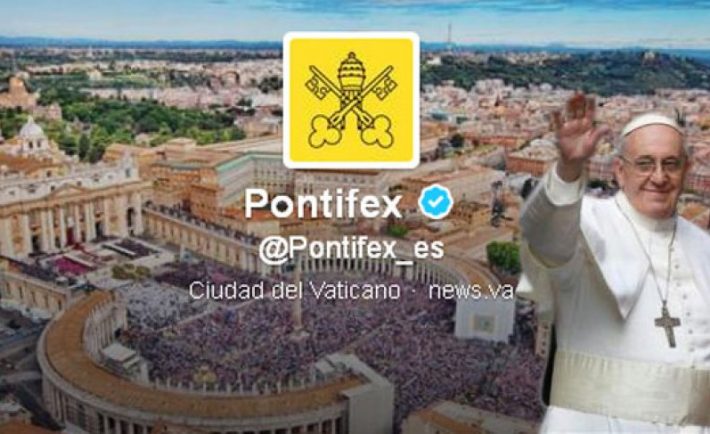Click the blue sky strip in header photo
This screenshot has width=710, height=434.
coord(355,16)
